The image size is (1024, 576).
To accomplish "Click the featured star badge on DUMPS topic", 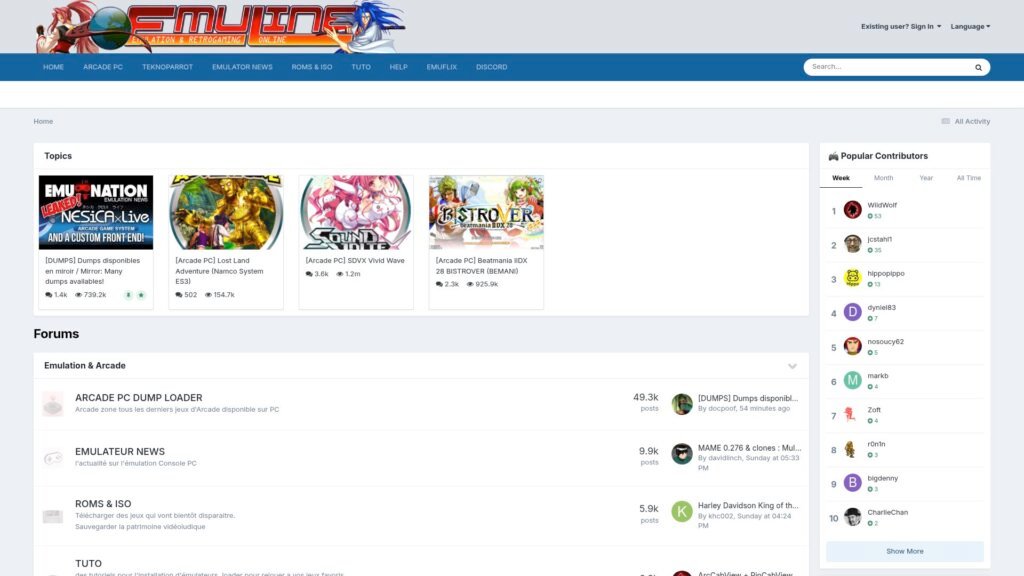I will pyautogui.click(x=141, y=295).
